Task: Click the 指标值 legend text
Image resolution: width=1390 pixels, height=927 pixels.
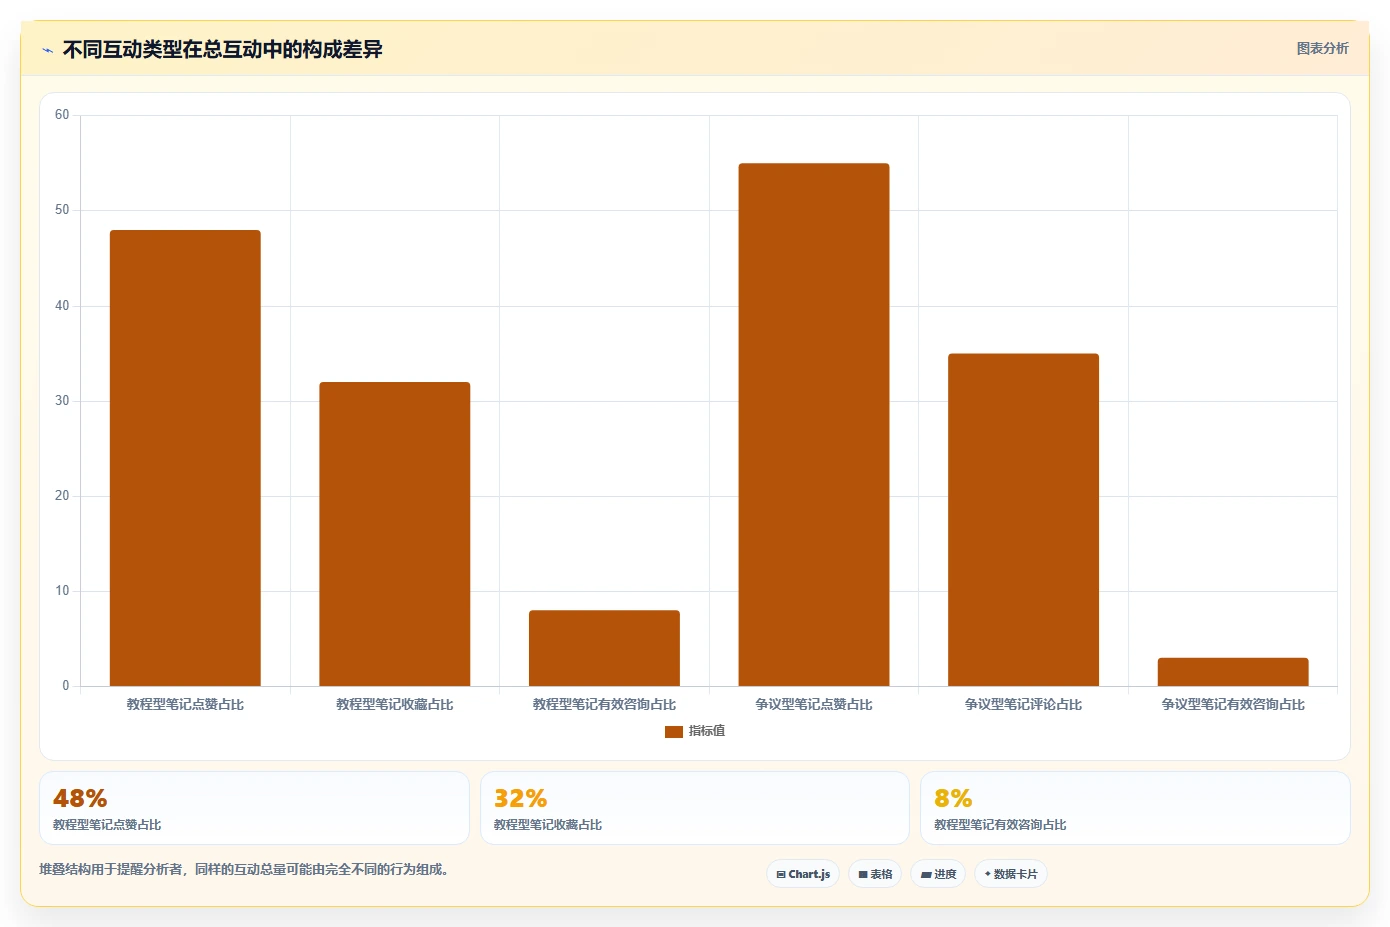Action: click(x=707, y=731)
